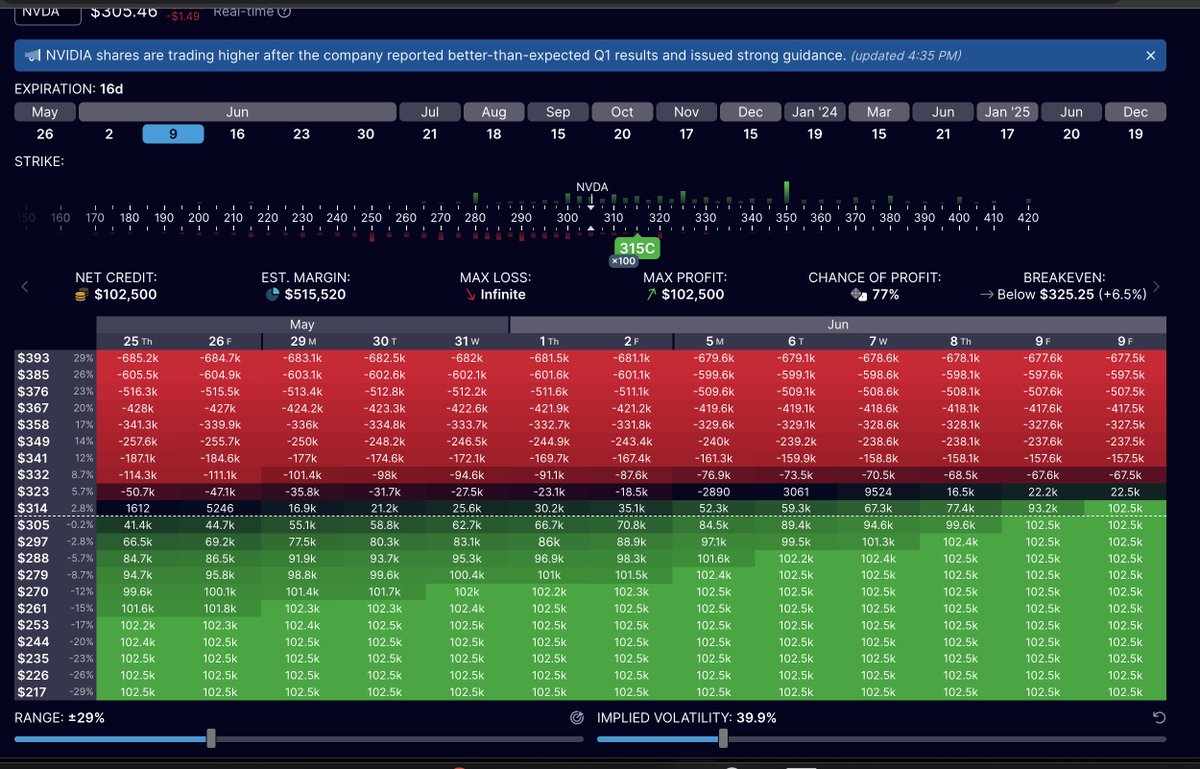The height and width of the screenshot is (769, 1200).
Task: Click the Implied Volatility slider handle
Action: (723, 739)
